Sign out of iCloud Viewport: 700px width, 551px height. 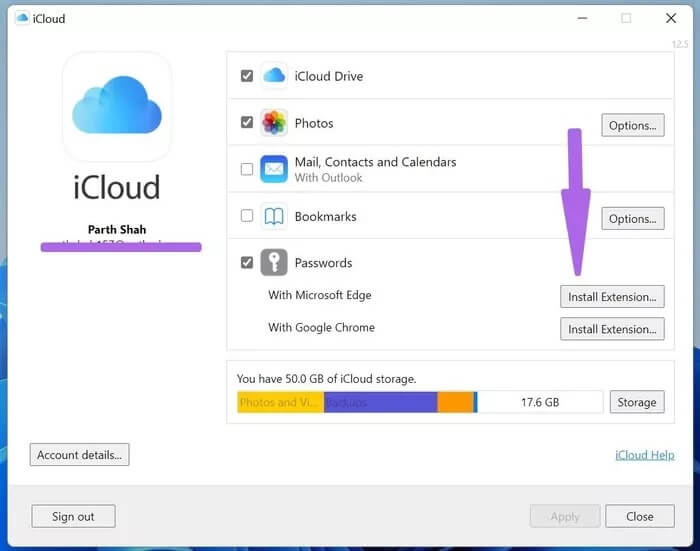click(x=73, y=516)
